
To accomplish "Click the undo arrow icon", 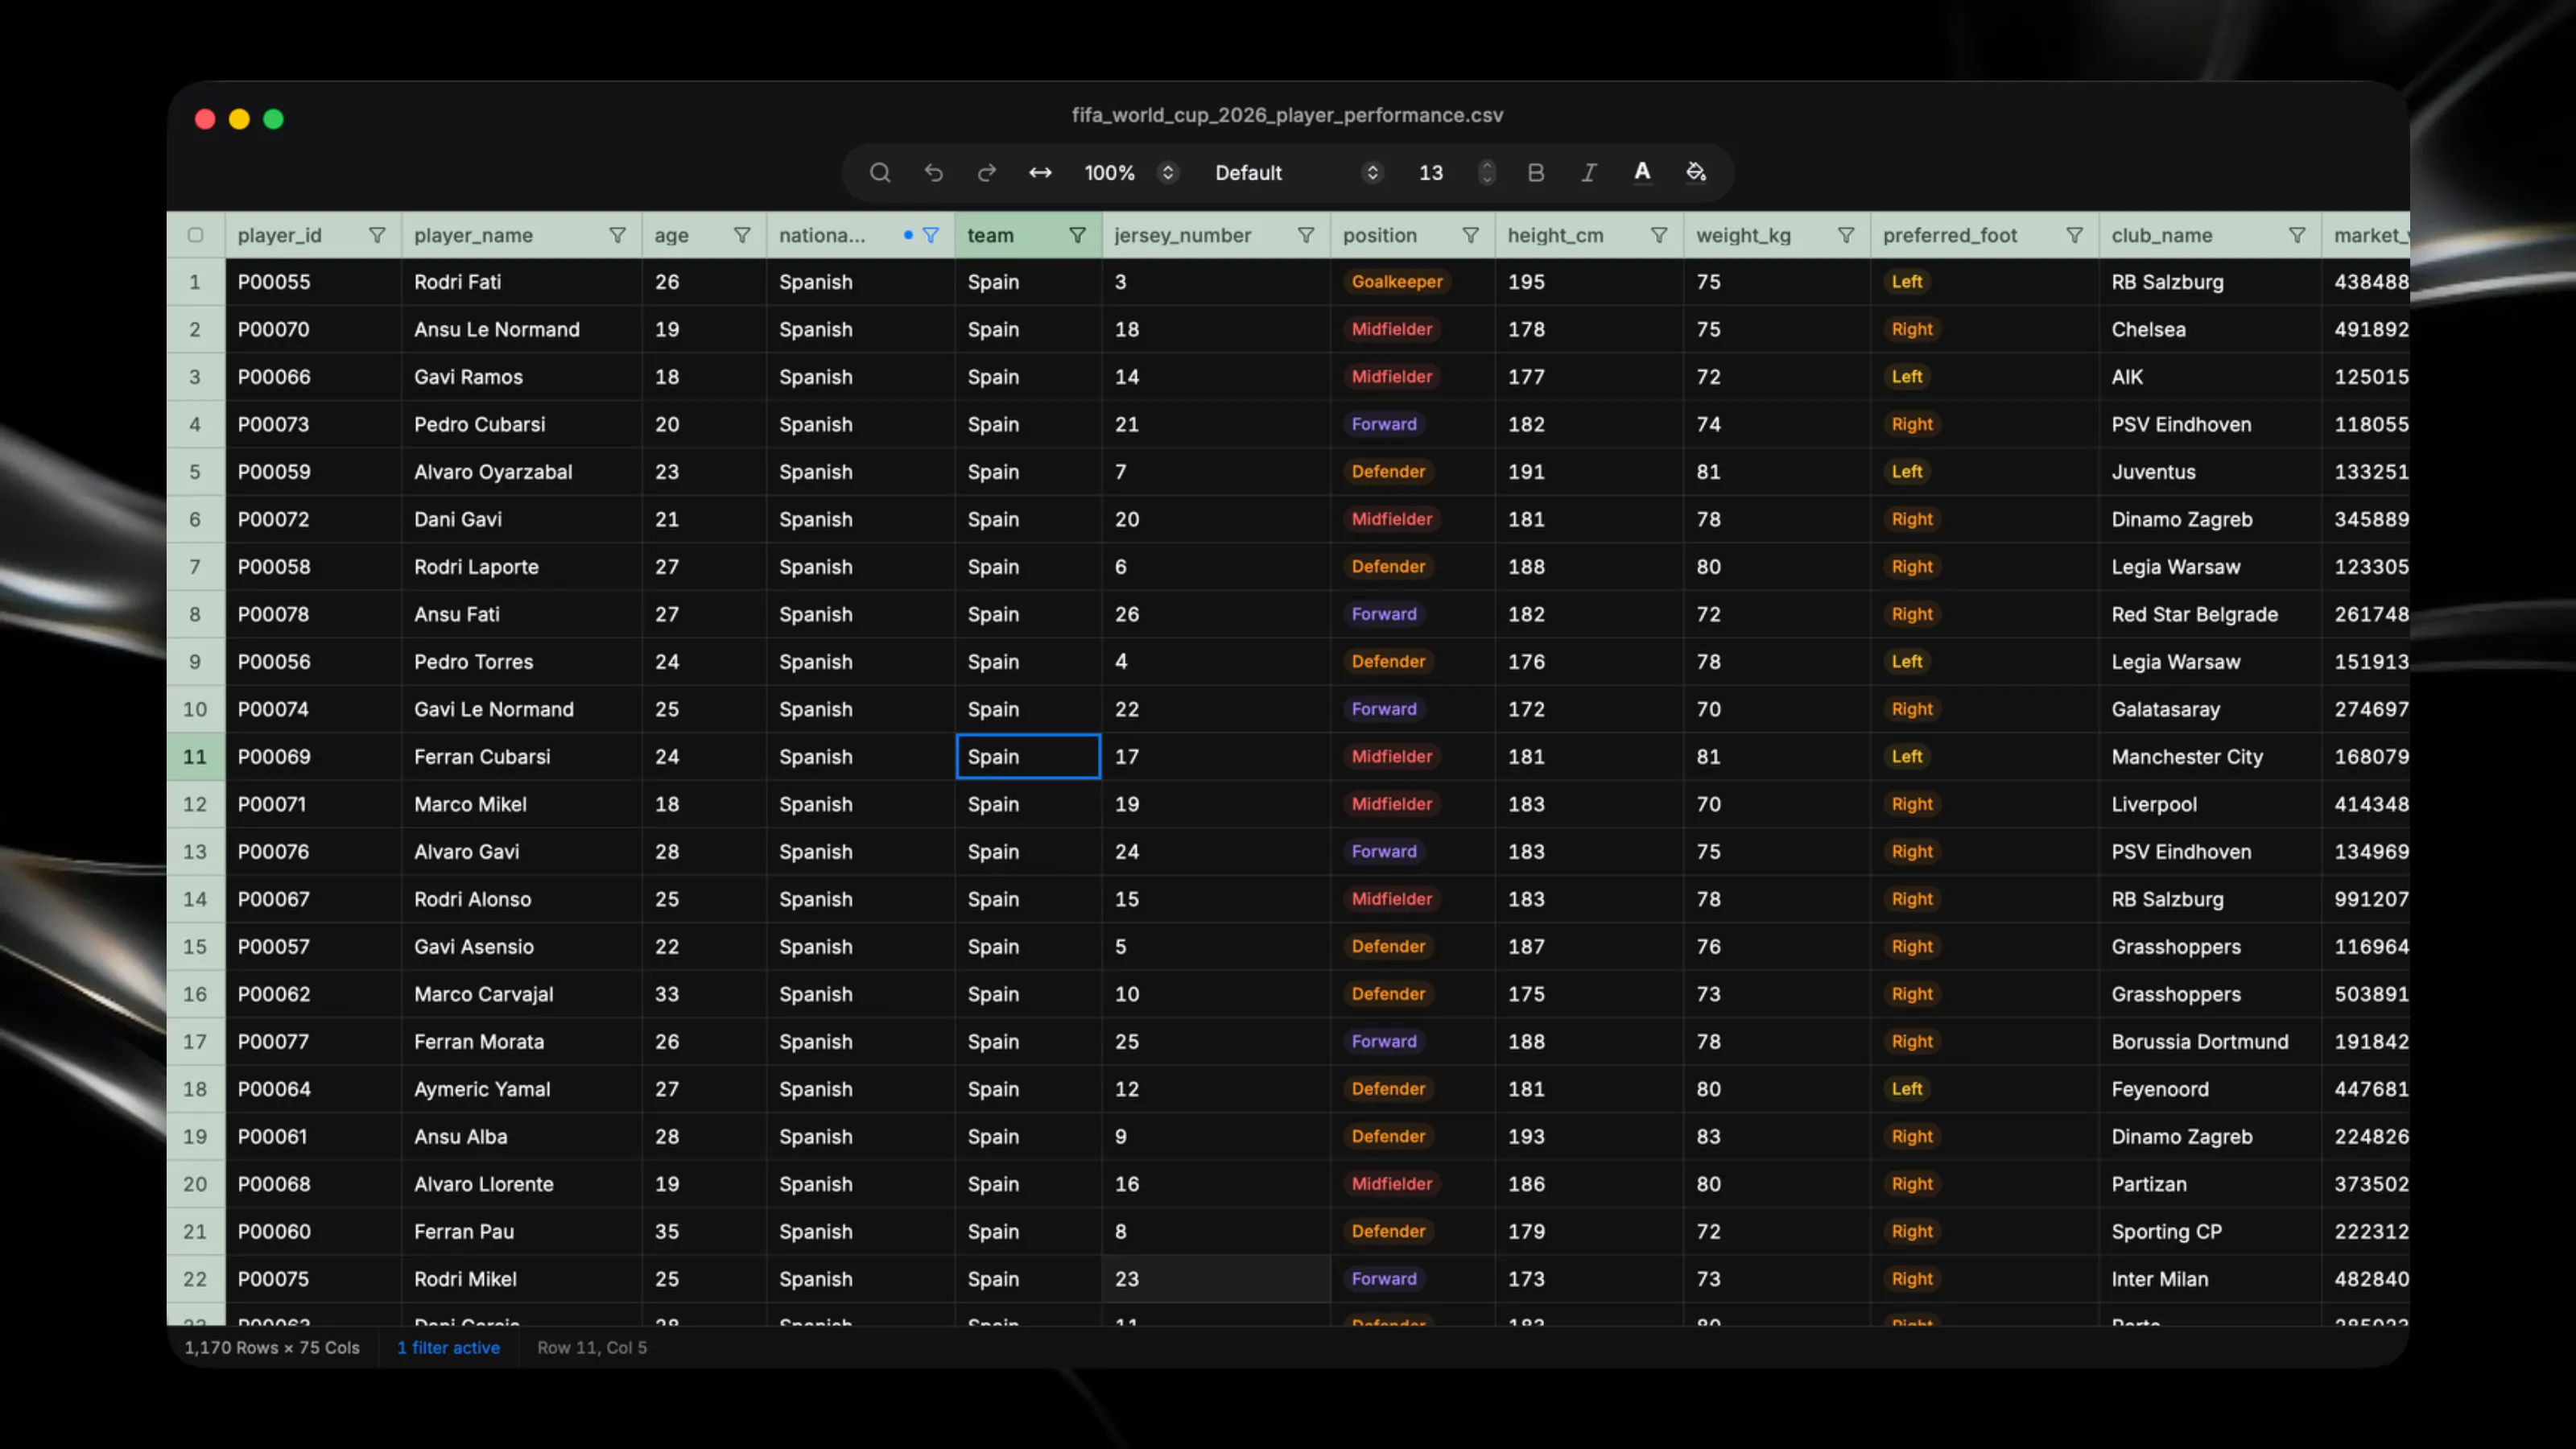I will coord(933,173).
